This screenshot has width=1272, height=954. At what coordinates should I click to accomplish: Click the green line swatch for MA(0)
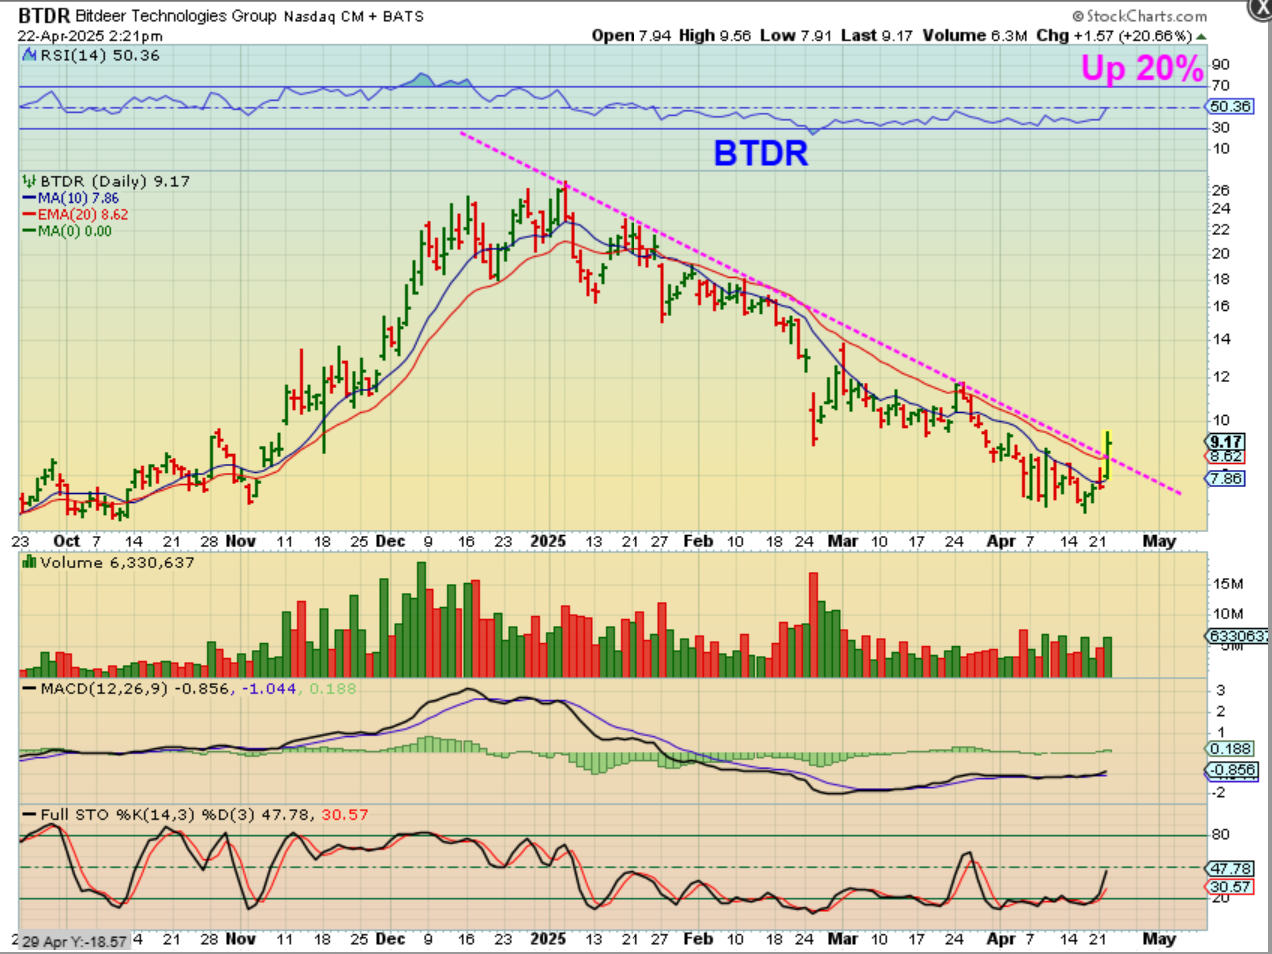pyautogui.click(x=29, y=231)
